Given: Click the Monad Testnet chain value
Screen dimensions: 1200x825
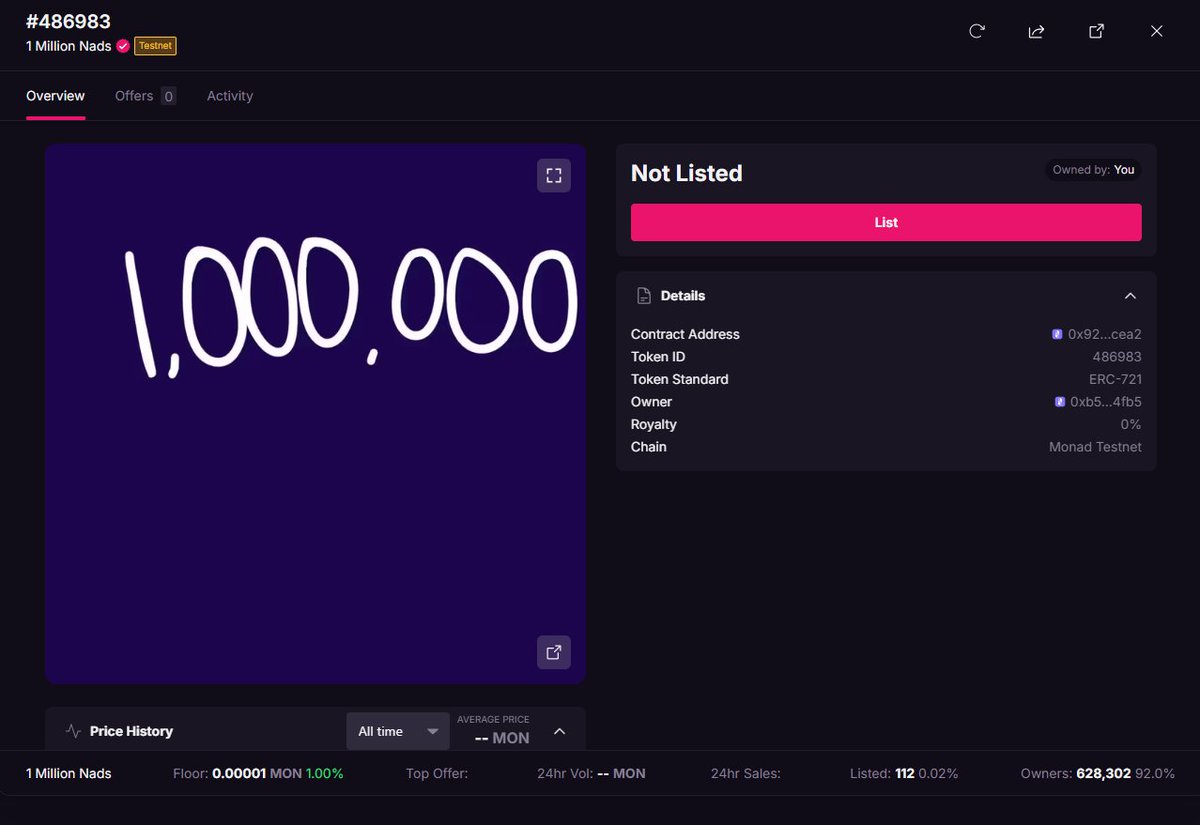Looking at the screenshot, I should (x=1095, y=447).
